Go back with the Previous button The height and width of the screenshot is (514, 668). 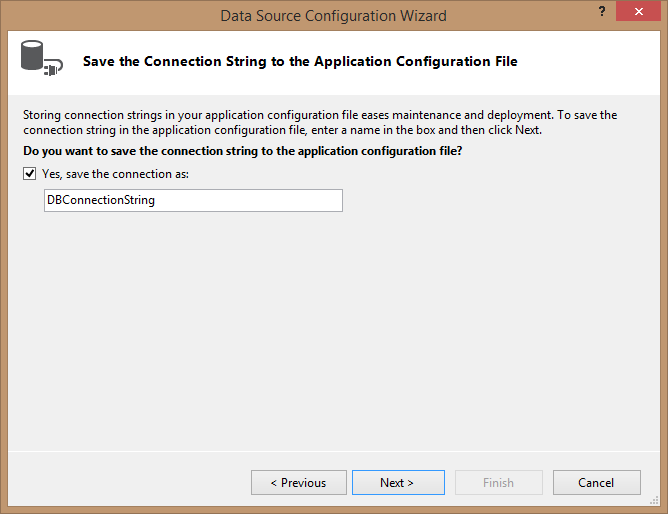299,482
